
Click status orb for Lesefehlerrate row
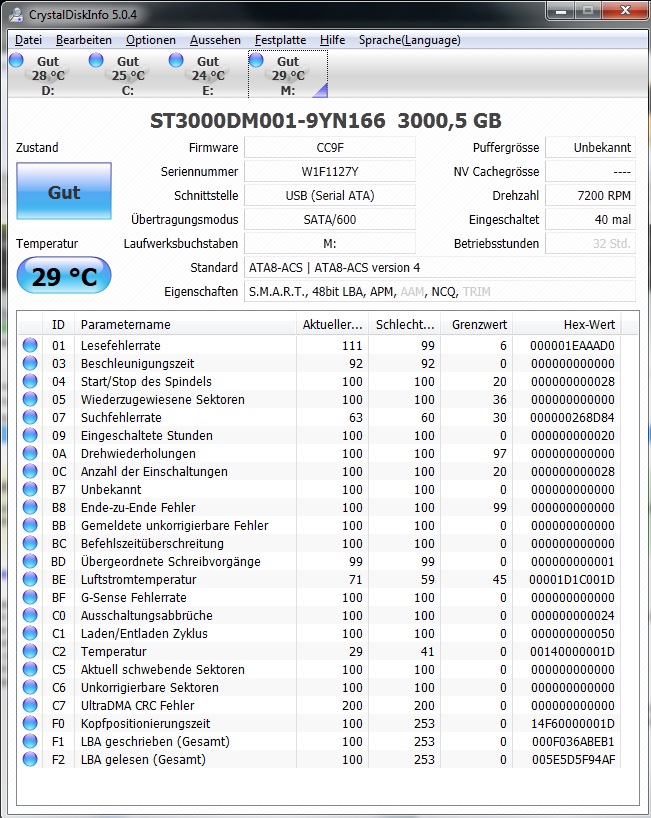coord(30,345)
